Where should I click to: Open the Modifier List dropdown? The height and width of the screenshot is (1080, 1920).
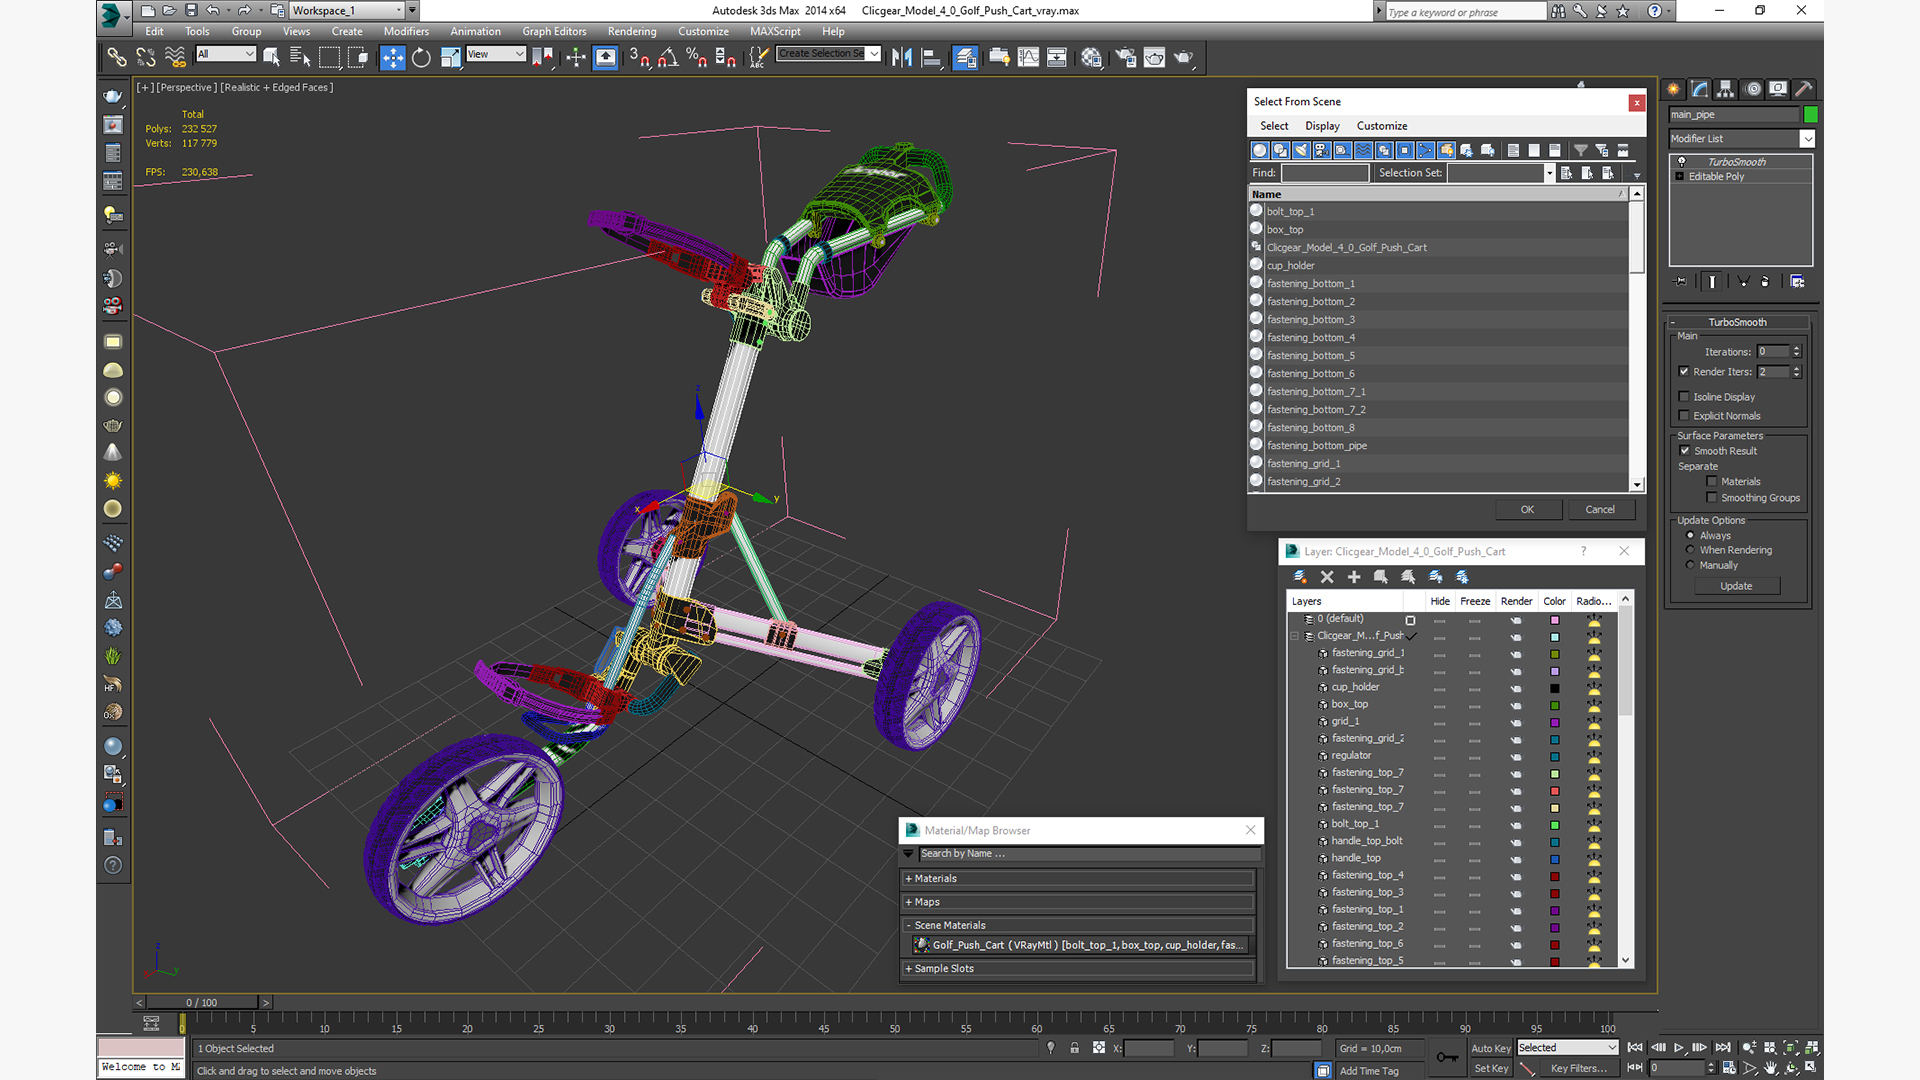[x=1807, y=139]
